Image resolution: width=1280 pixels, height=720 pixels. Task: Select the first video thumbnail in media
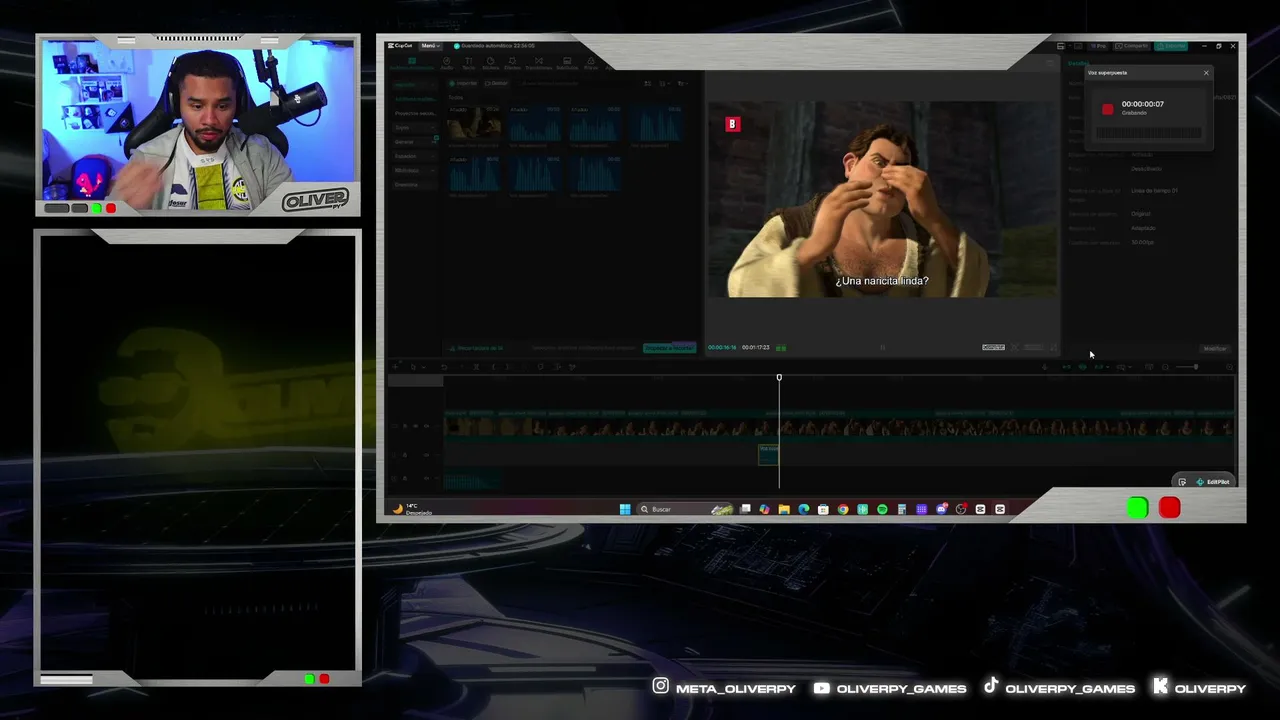[x=474, y=124]
